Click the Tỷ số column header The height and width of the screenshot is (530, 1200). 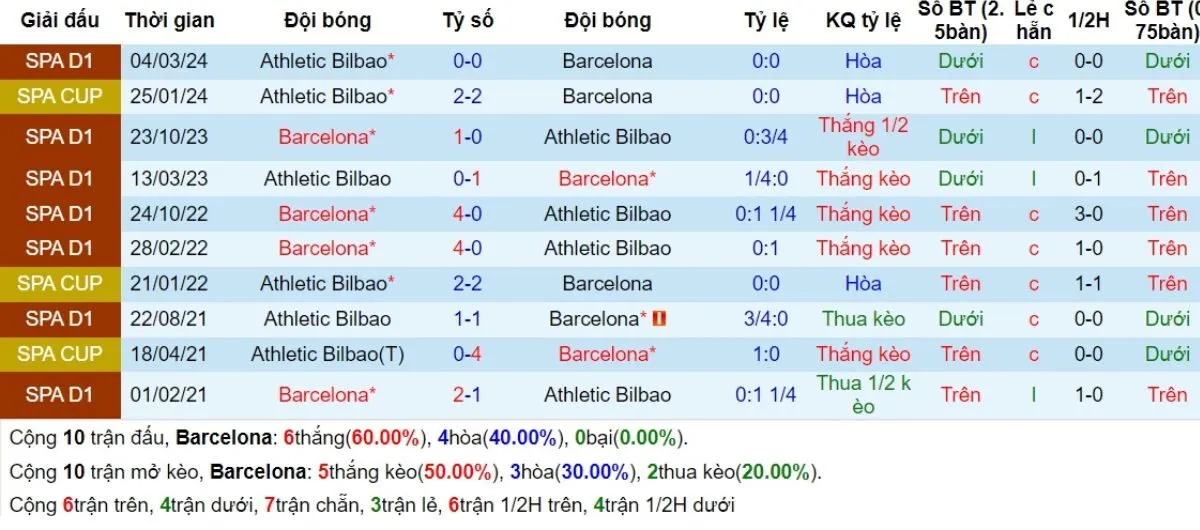[x=467, y=20]
